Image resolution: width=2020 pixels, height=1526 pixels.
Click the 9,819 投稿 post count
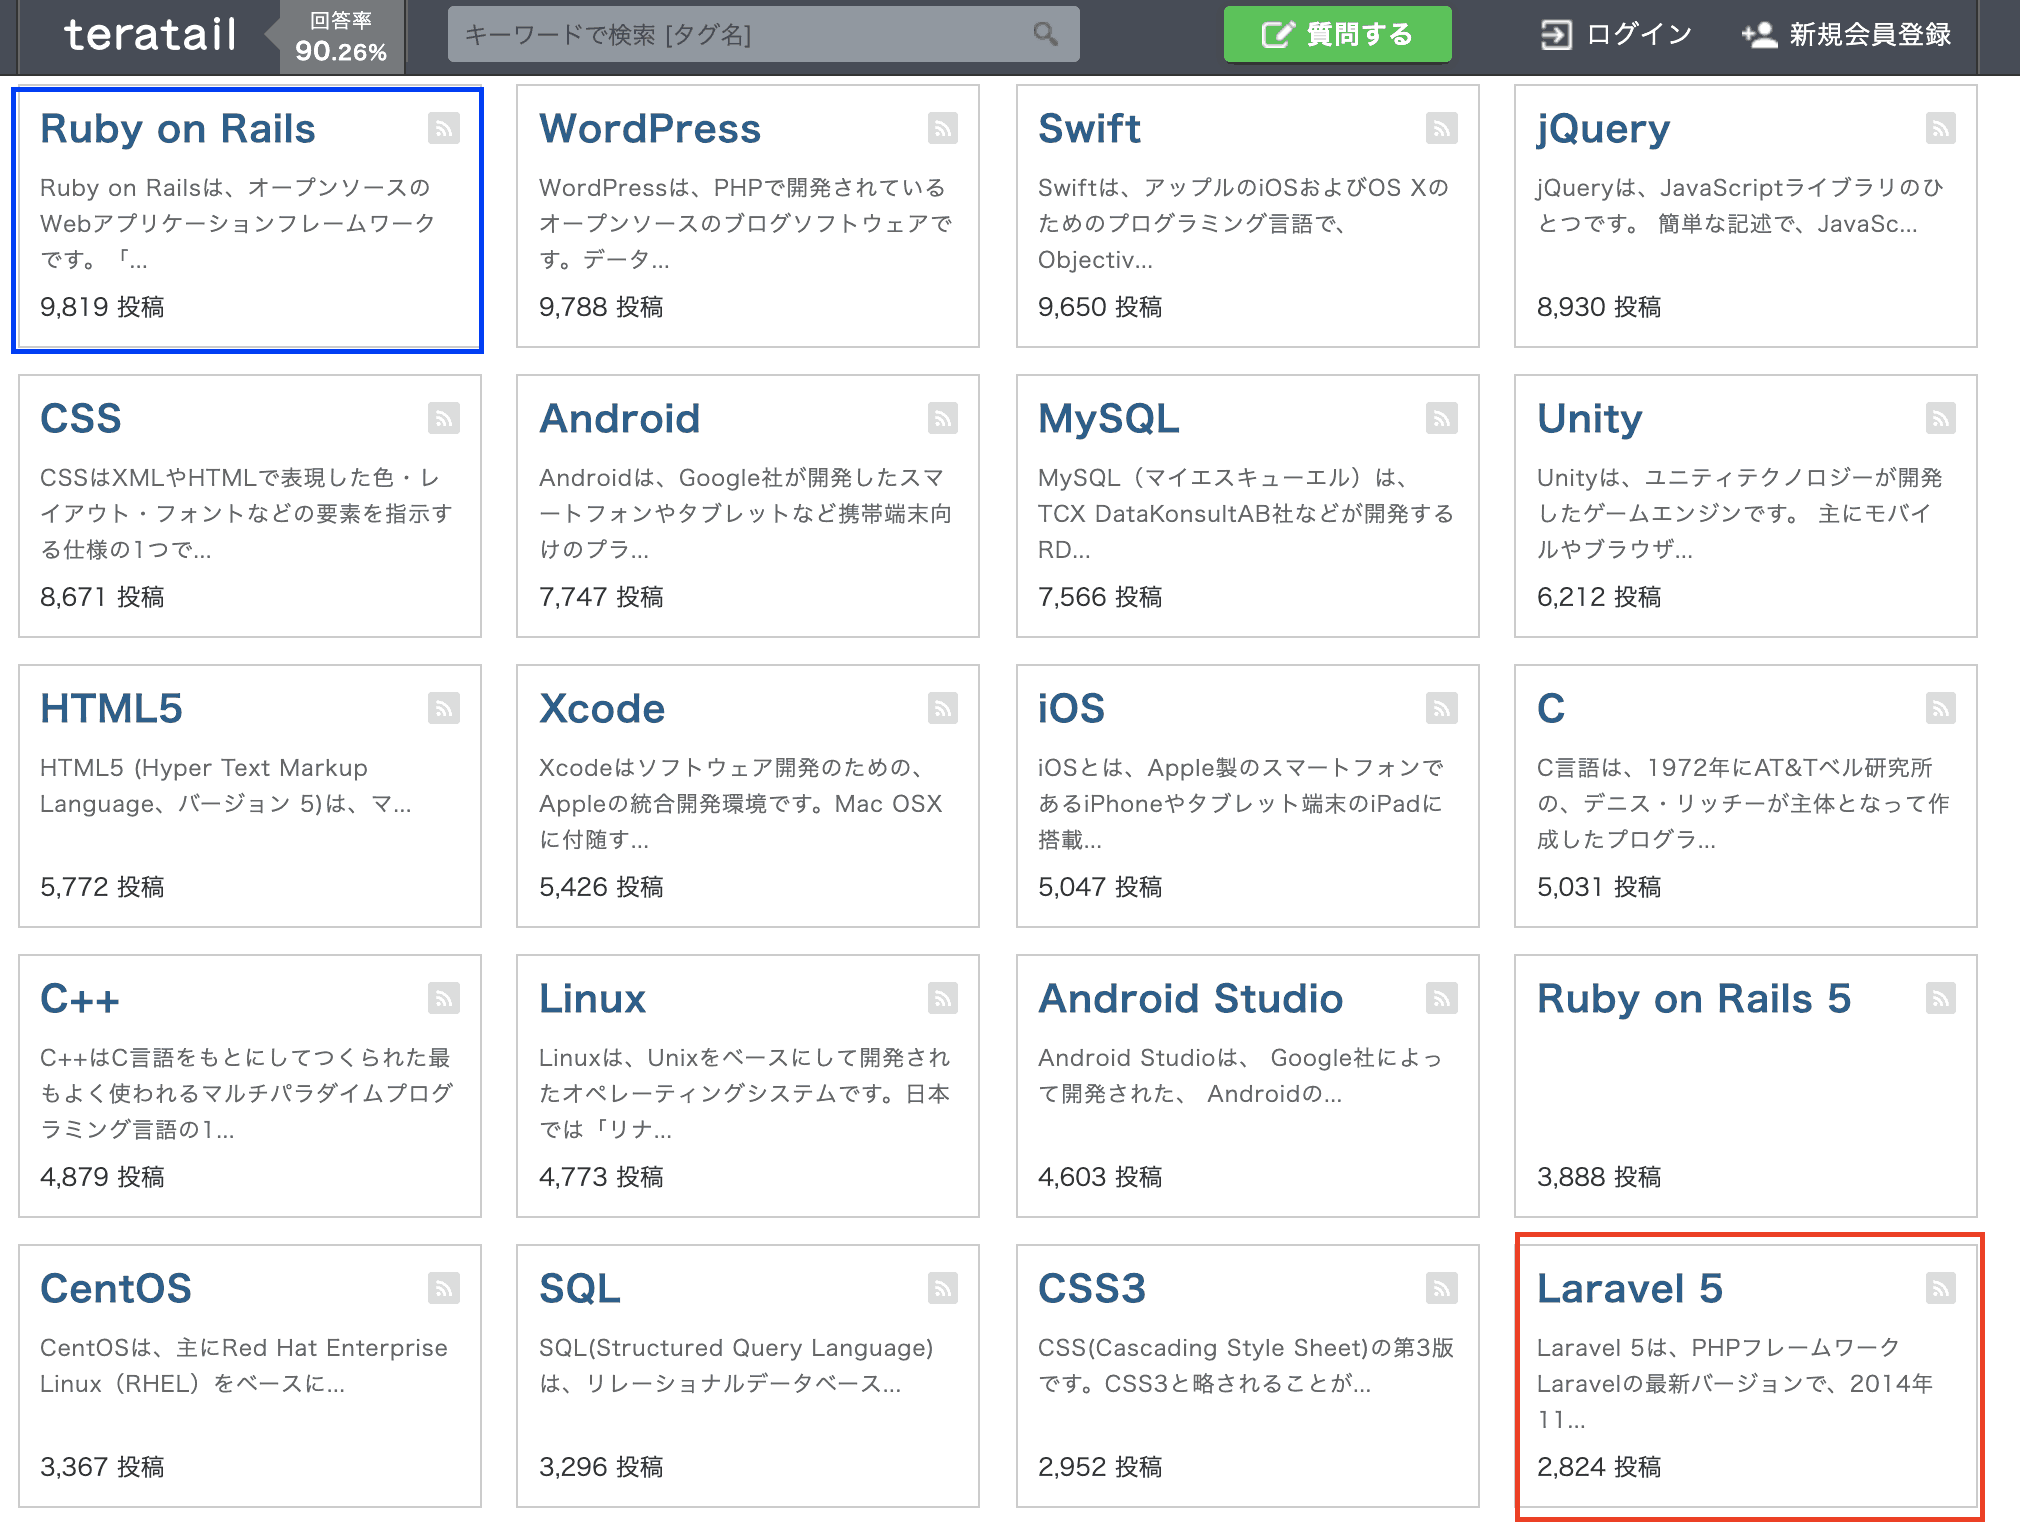pos(102,307)
